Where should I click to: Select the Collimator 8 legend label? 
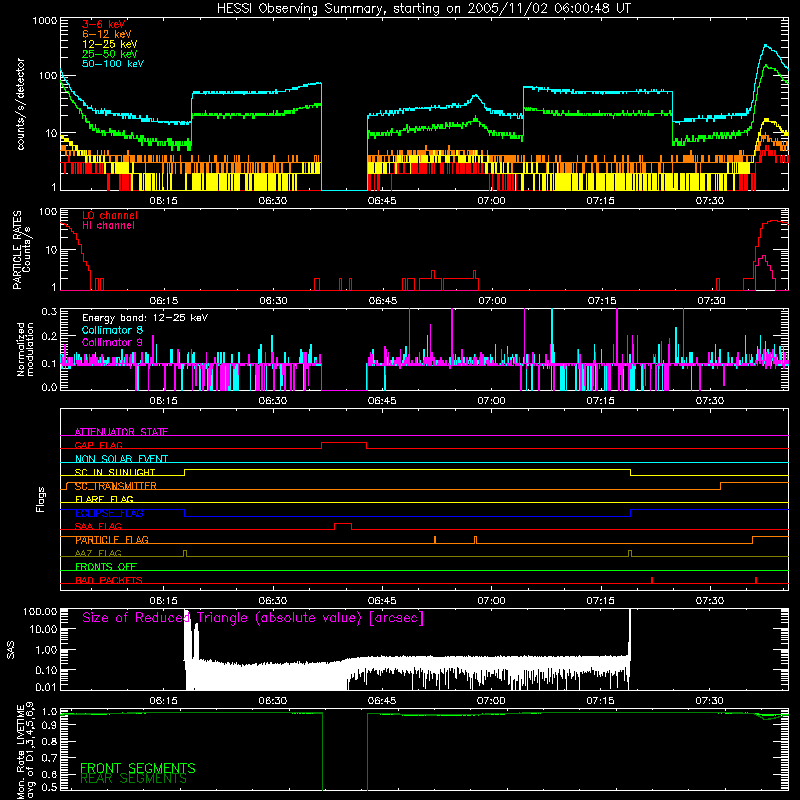pyautogui.click(x=112, y=330)
